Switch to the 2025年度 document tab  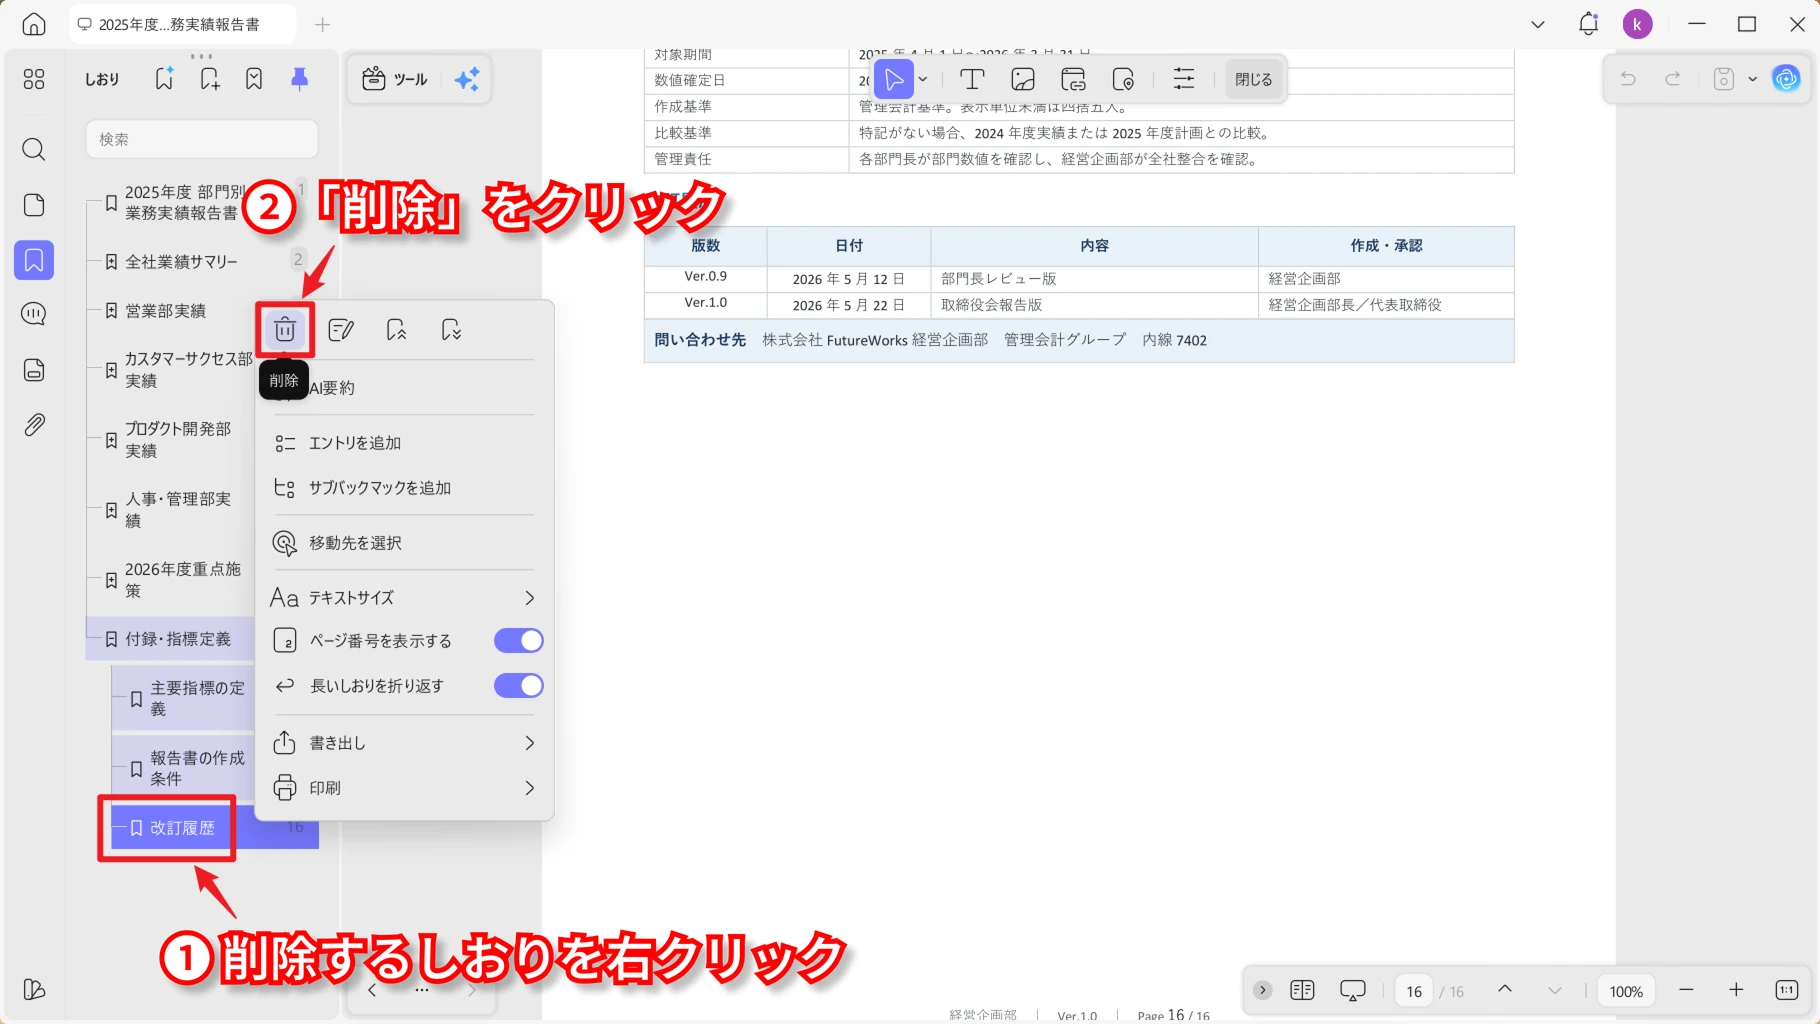click(183, 24)
